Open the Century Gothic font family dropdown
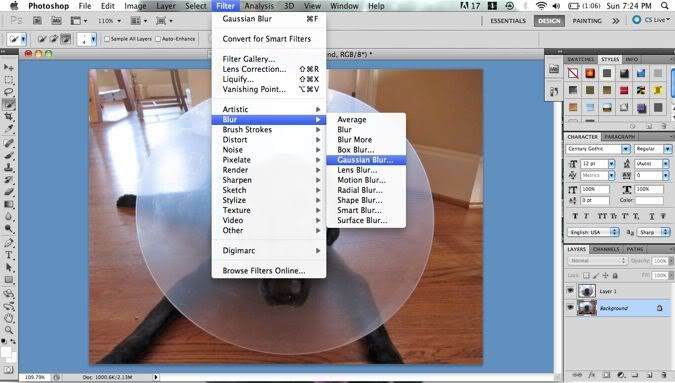This screenshot has height=383, width=675. click(x=626, y=148)
